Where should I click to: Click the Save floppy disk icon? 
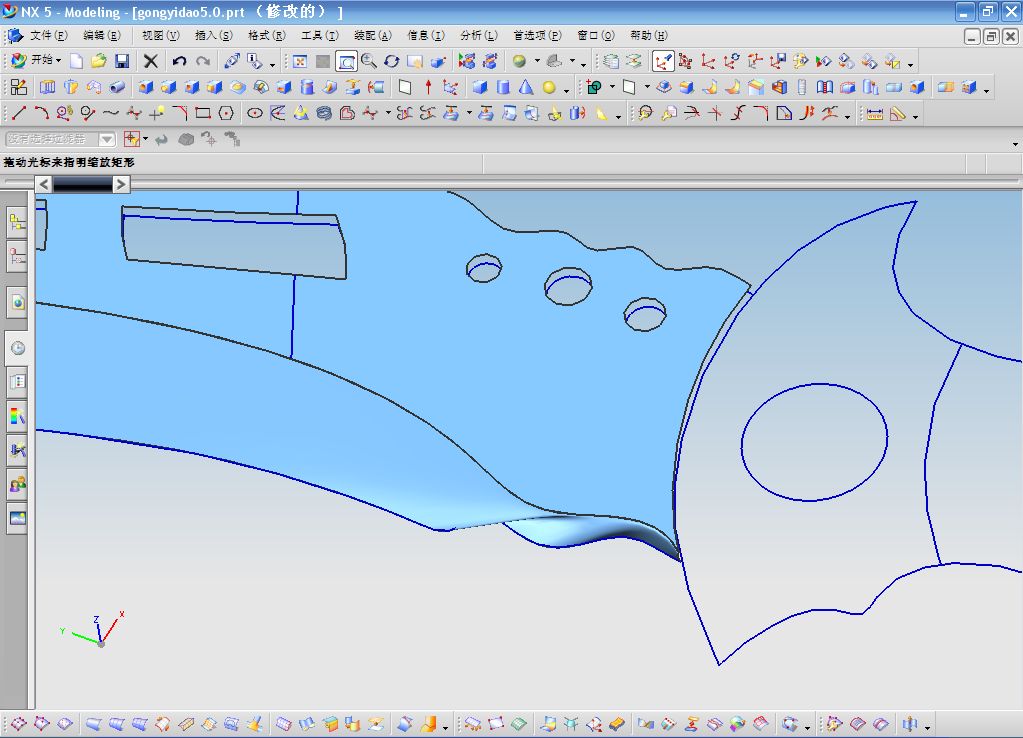pos(122,61)
